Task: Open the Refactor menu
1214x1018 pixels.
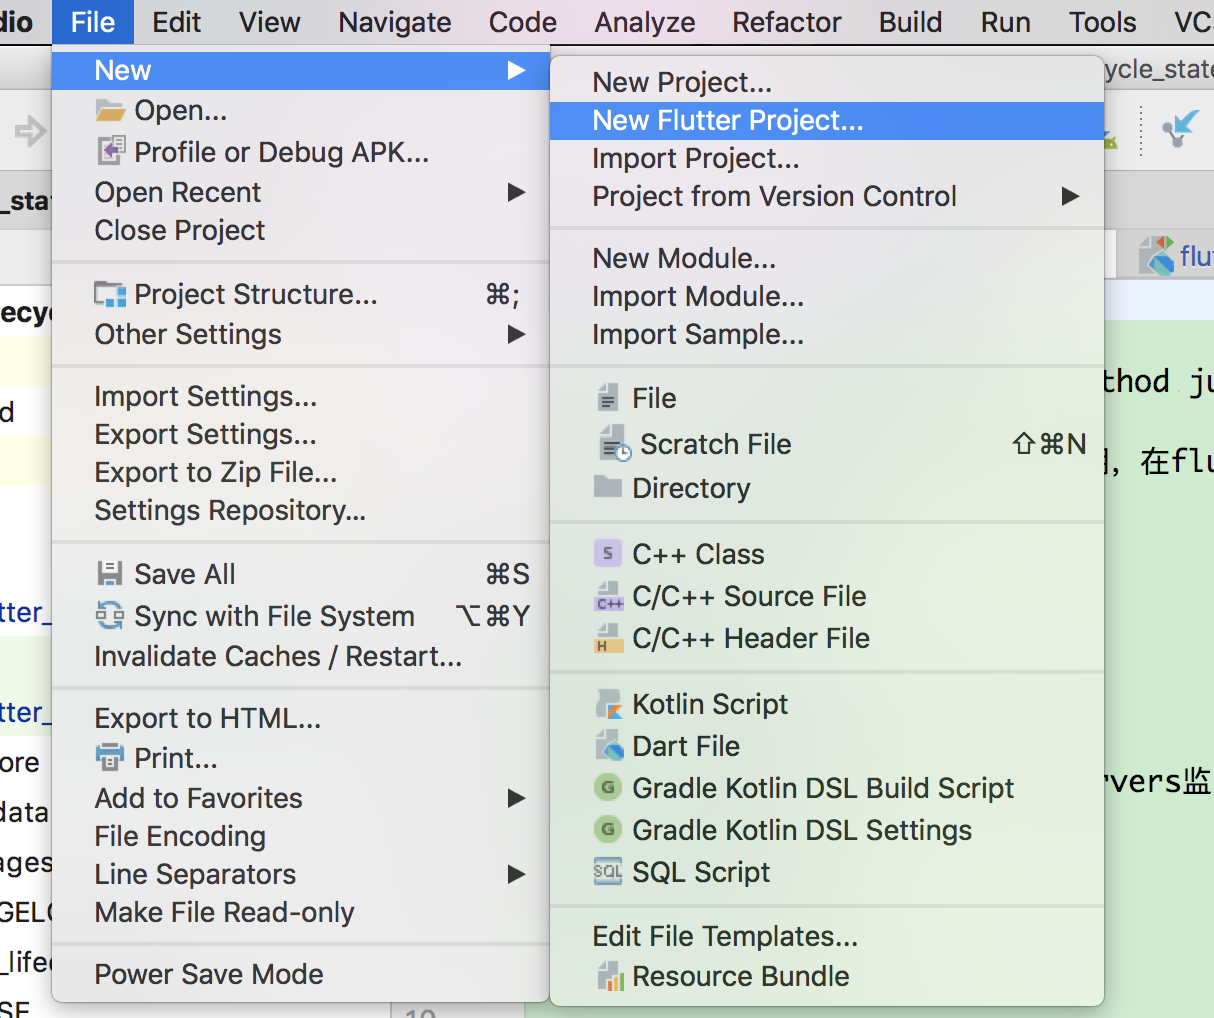Action: [787, 22]
